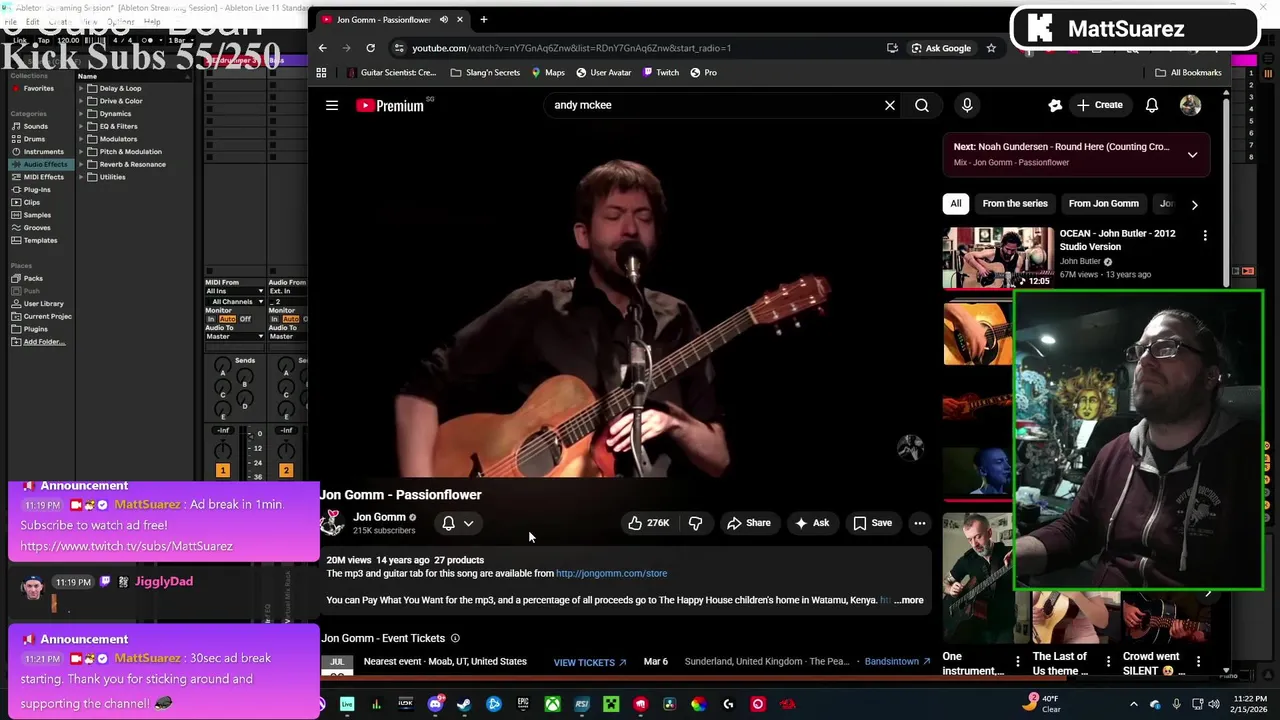Open options for OCEAN John Butler video
1280x720 pixels.
pyautogui.click(x=1205, y=235)
